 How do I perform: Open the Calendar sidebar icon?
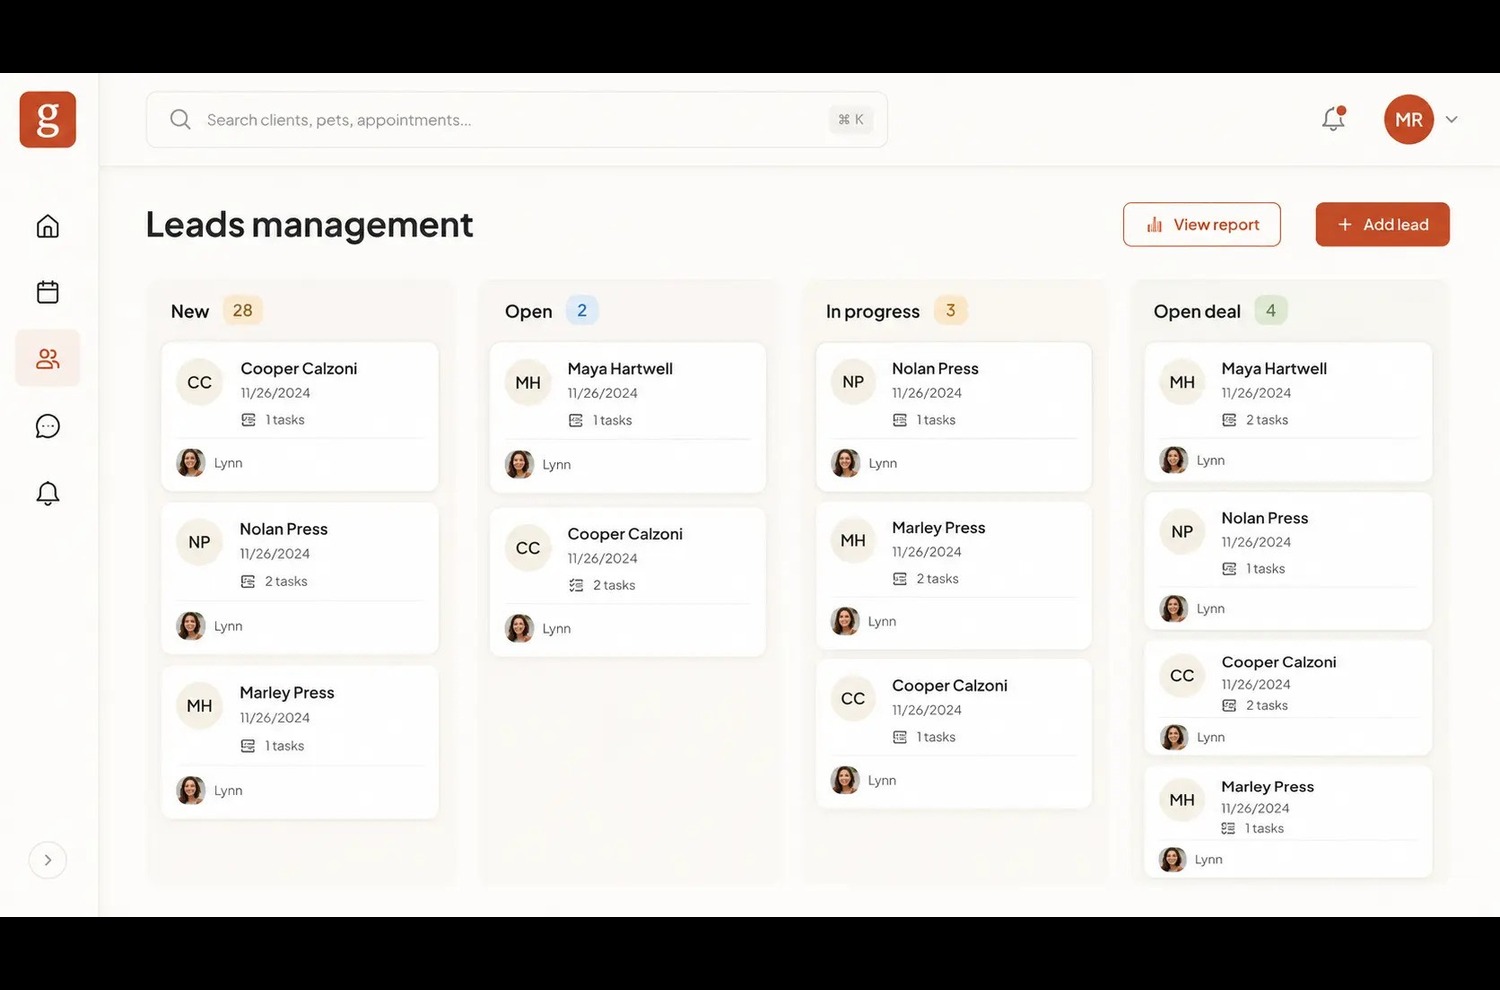(x=48, y=292)
